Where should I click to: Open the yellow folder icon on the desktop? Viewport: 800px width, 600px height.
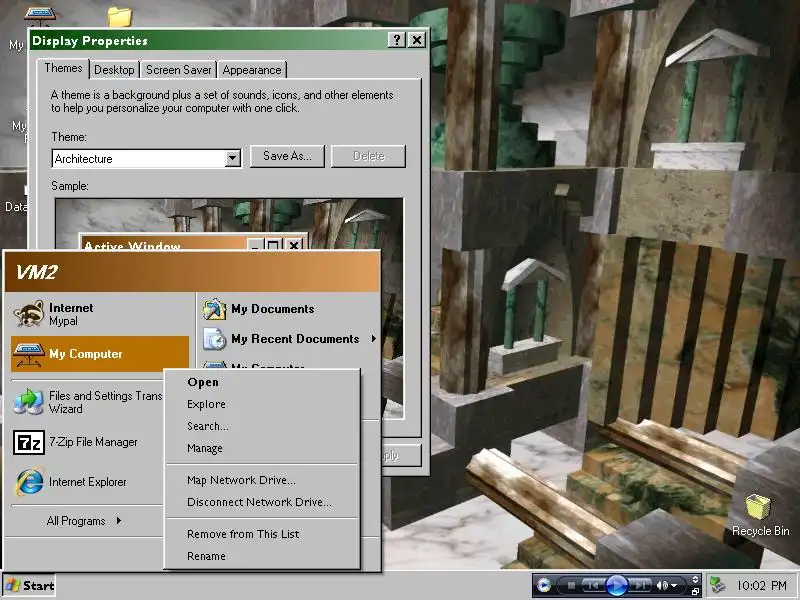[120, 16]
